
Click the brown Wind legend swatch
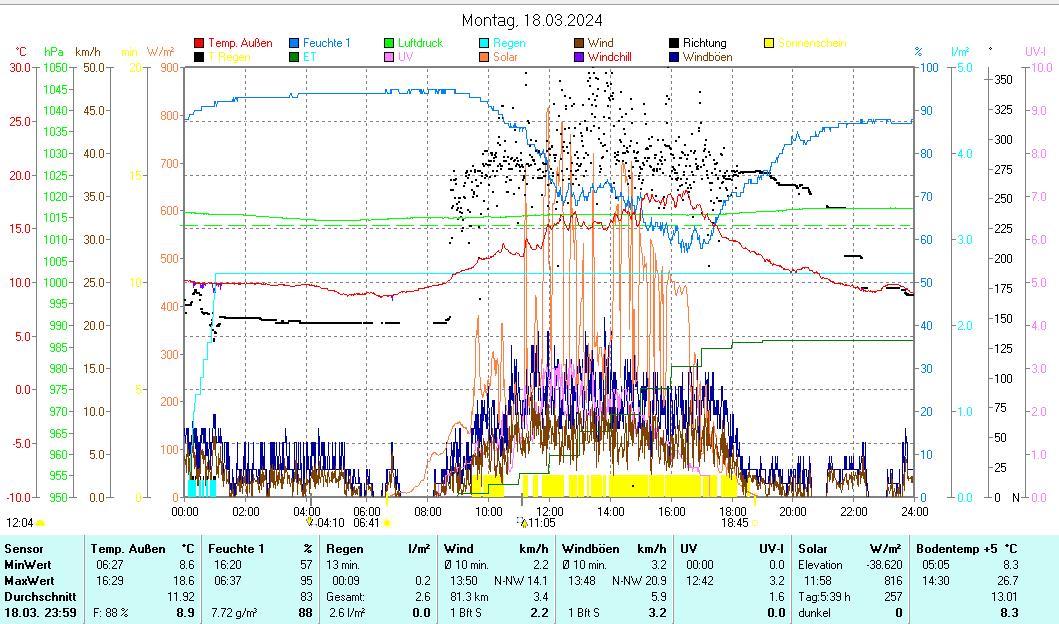[579, 43]
